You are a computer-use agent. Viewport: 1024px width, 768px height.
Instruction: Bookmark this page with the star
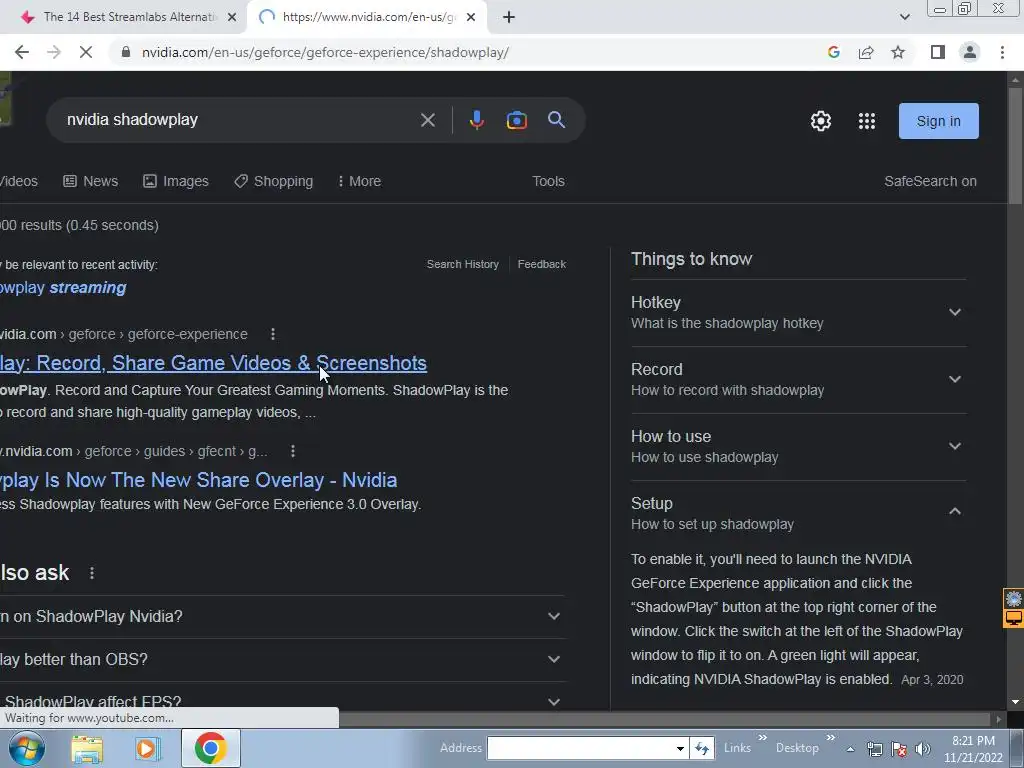pyautogui.click(x=898, y=52)
